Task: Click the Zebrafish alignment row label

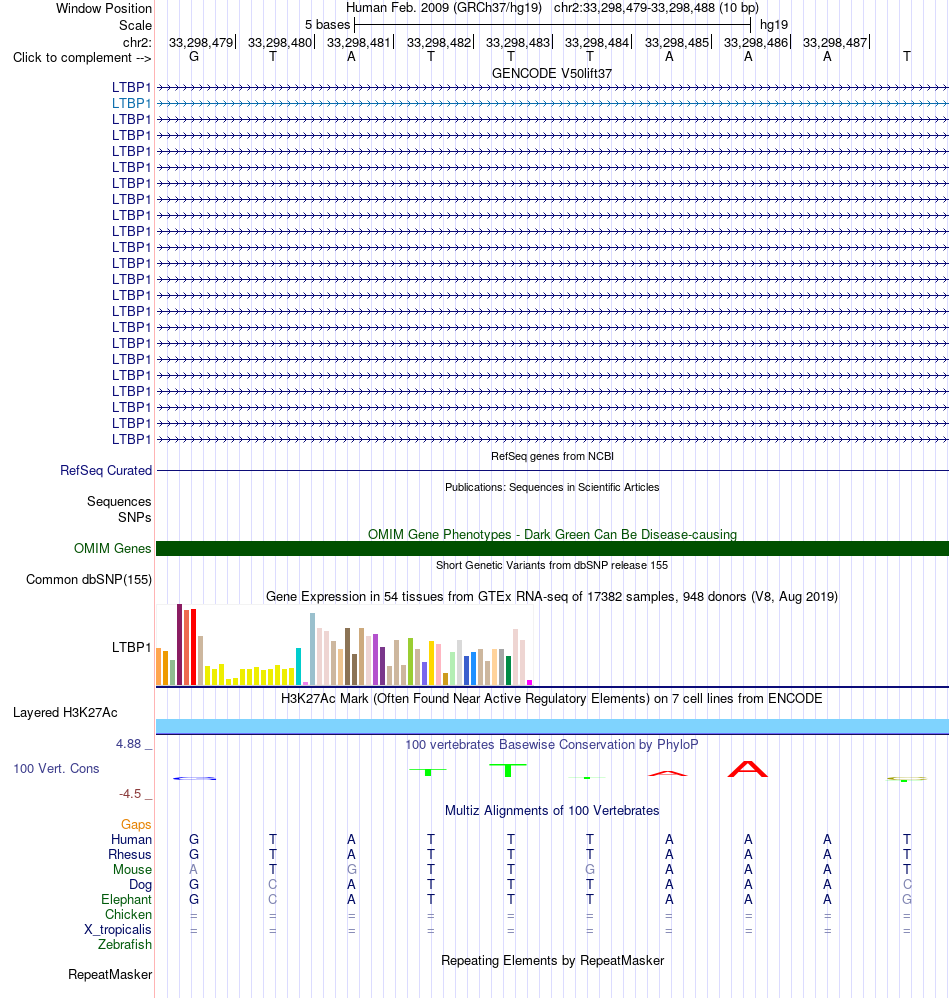Action: point(125,945)
